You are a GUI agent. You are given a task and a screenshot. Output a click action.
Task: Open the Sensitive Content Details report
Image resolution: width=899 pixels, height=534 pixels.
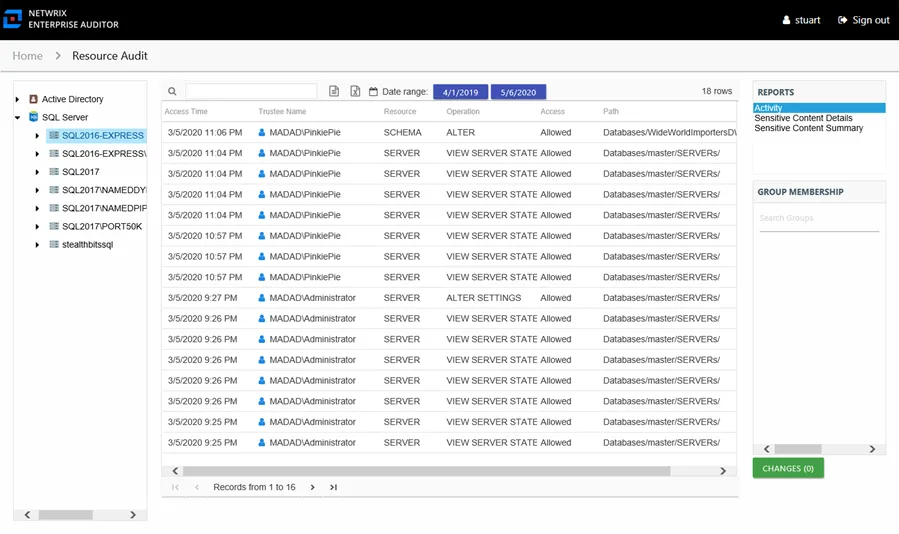point(803,118)
